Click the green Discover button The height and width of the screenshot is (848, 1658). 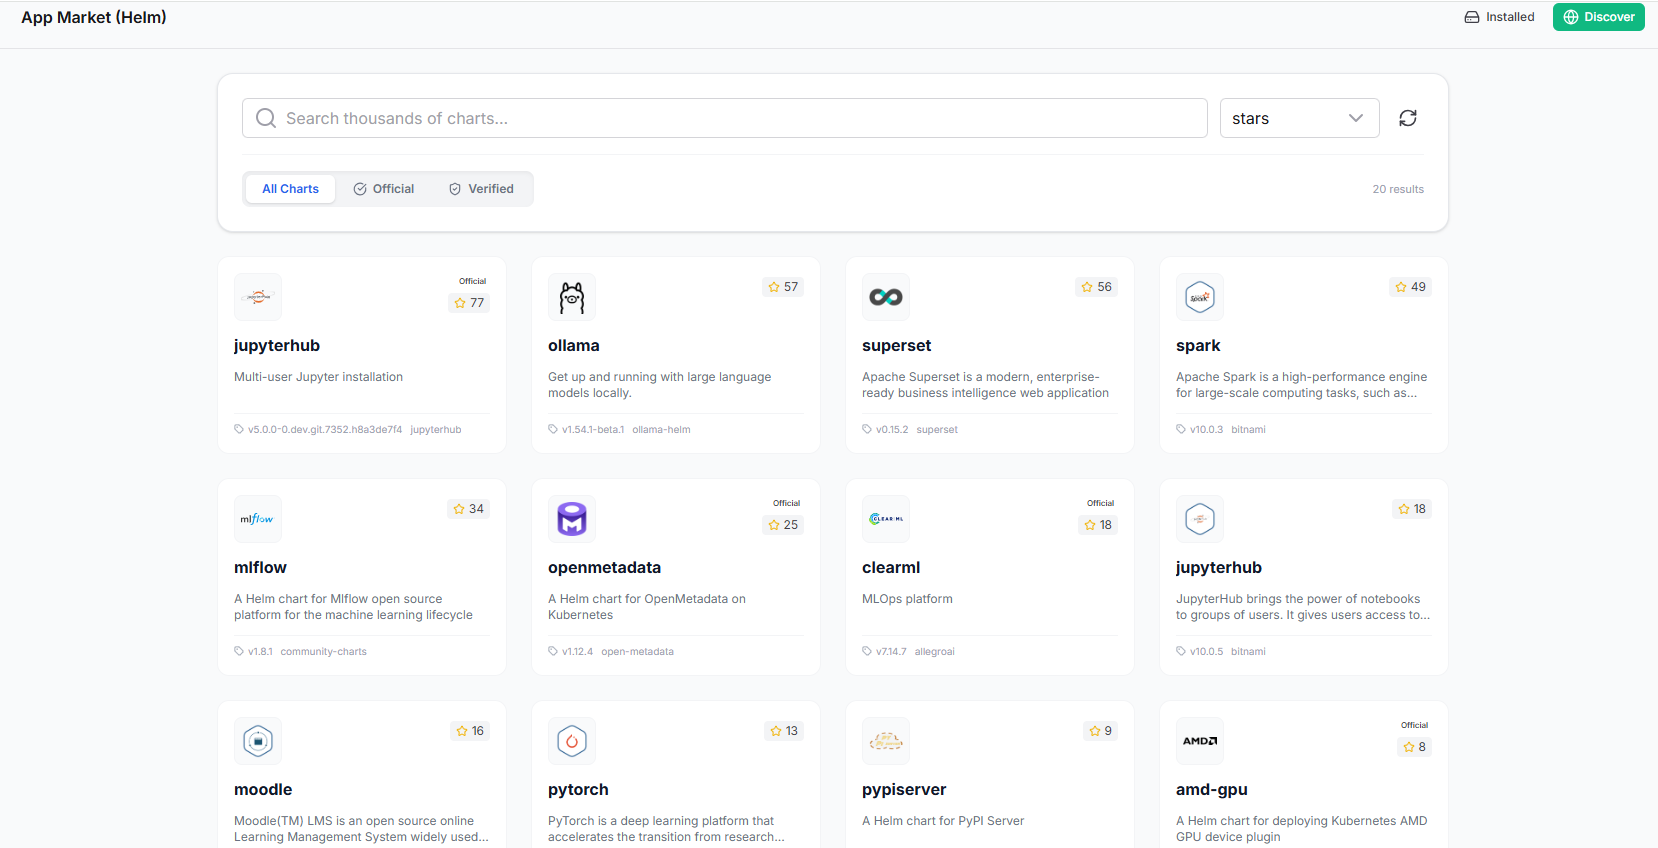click(1599, 17)
